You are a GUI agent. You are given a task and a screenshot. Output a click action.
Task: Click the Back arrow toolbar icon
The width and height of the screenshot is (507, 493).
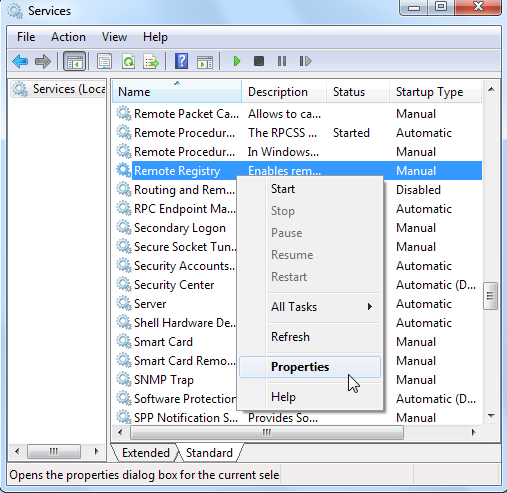point(20,61)
